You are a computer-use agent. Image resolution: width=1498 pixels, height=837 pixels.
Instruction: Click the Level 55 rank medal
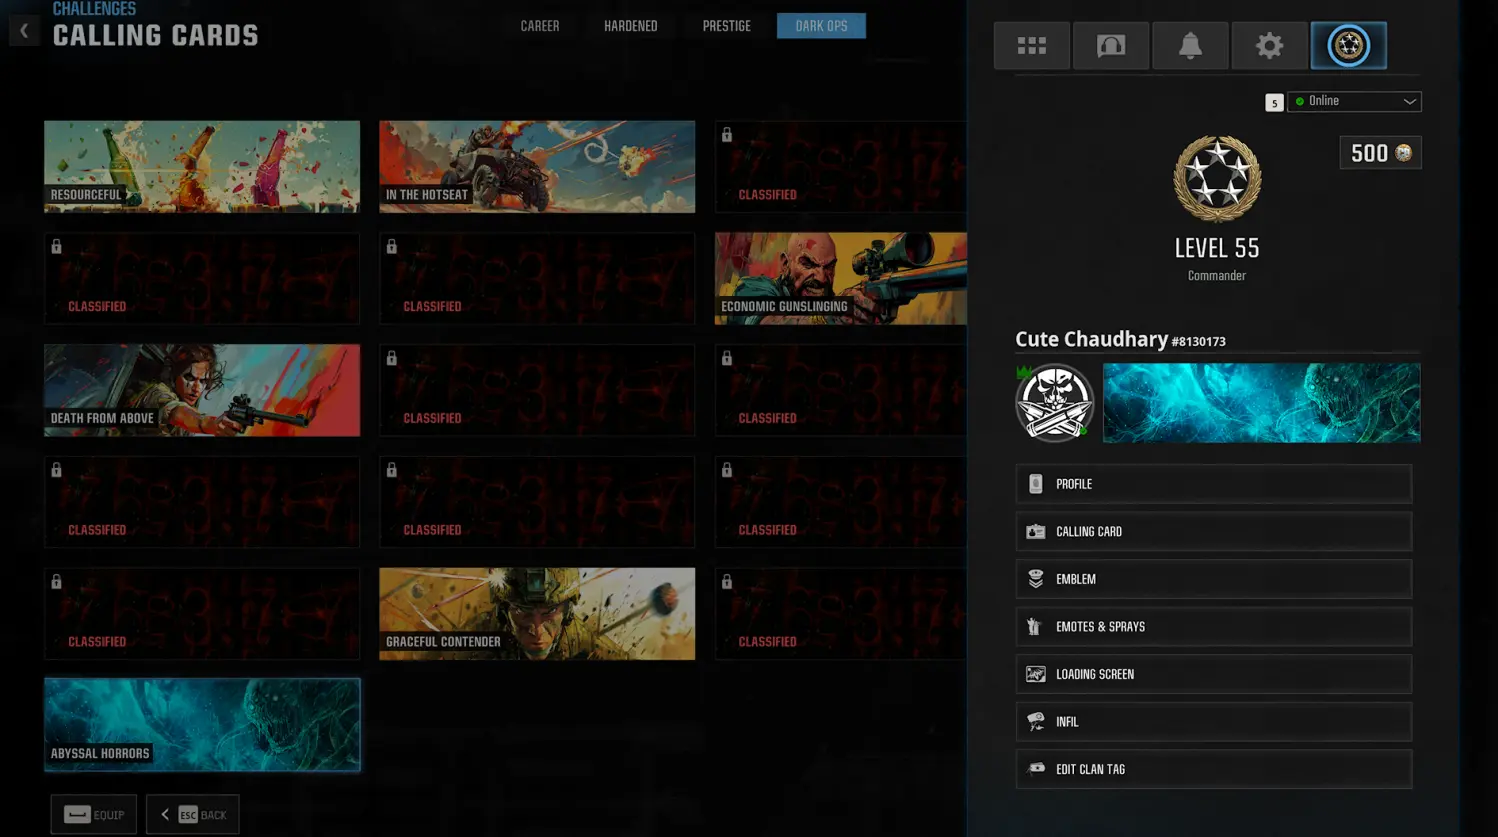1216,179
